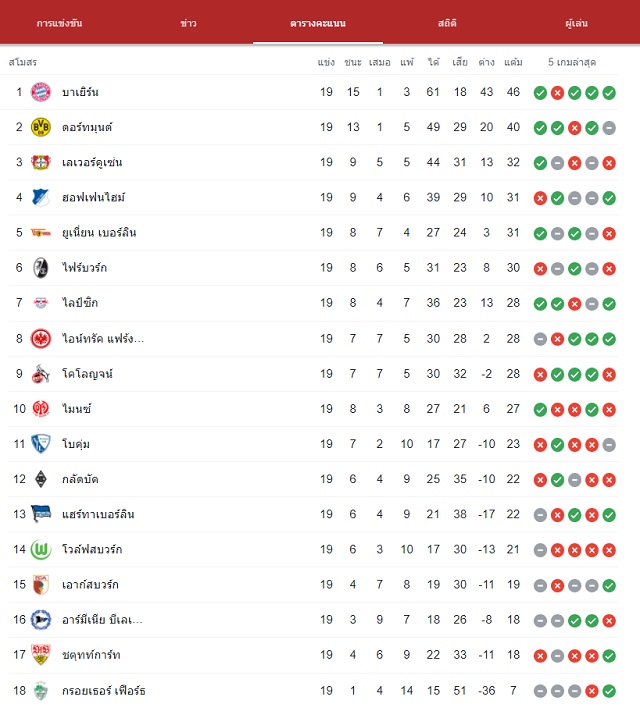Click the VfB Stuttgart crest icon

[x=40, y=655]
